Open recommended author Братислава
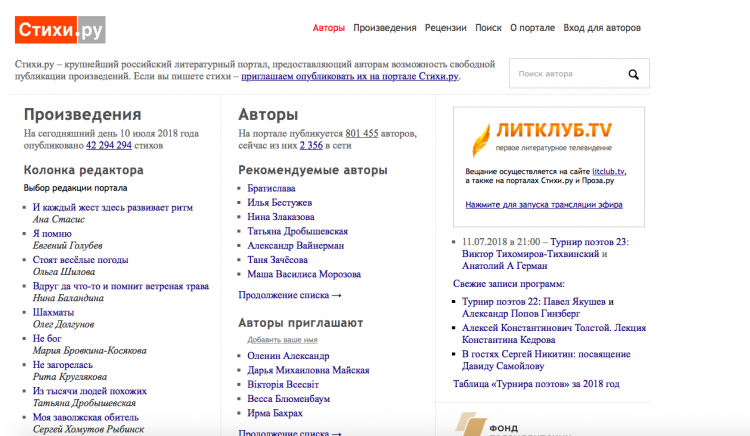 271,188
